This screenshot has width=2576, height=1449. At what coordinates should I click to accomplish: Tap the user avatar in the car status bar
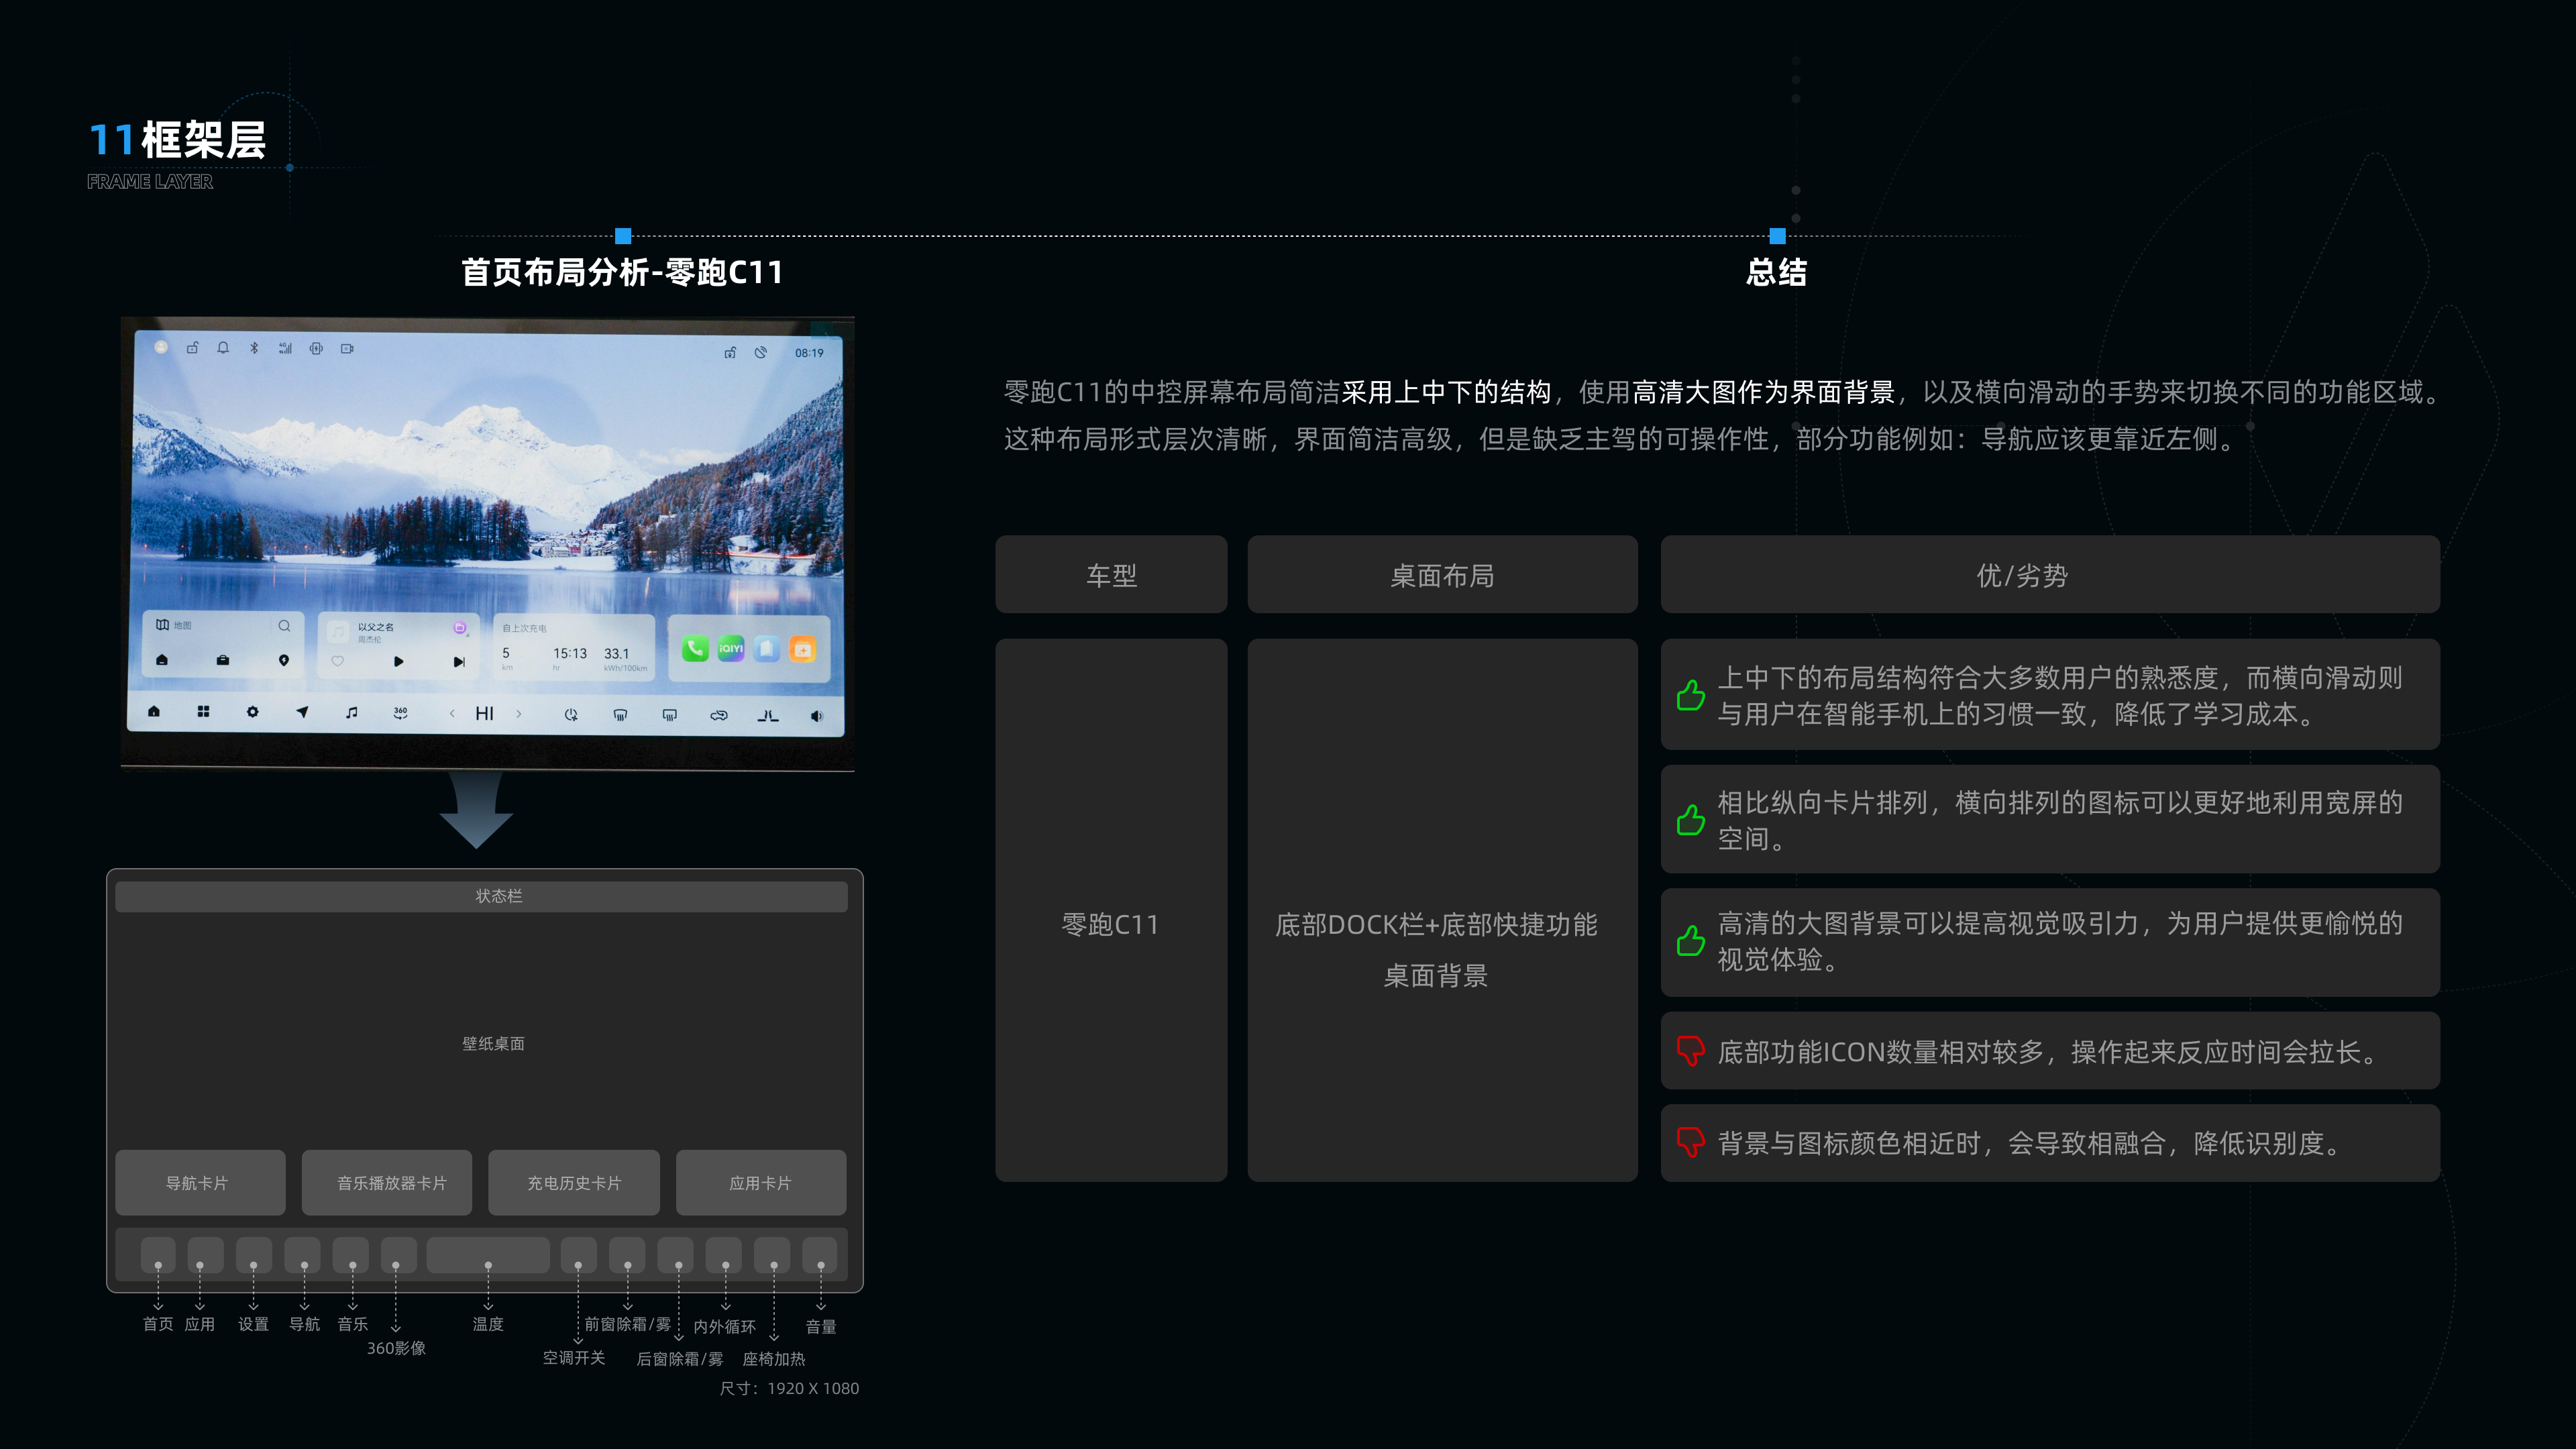(x=161, y=347)
